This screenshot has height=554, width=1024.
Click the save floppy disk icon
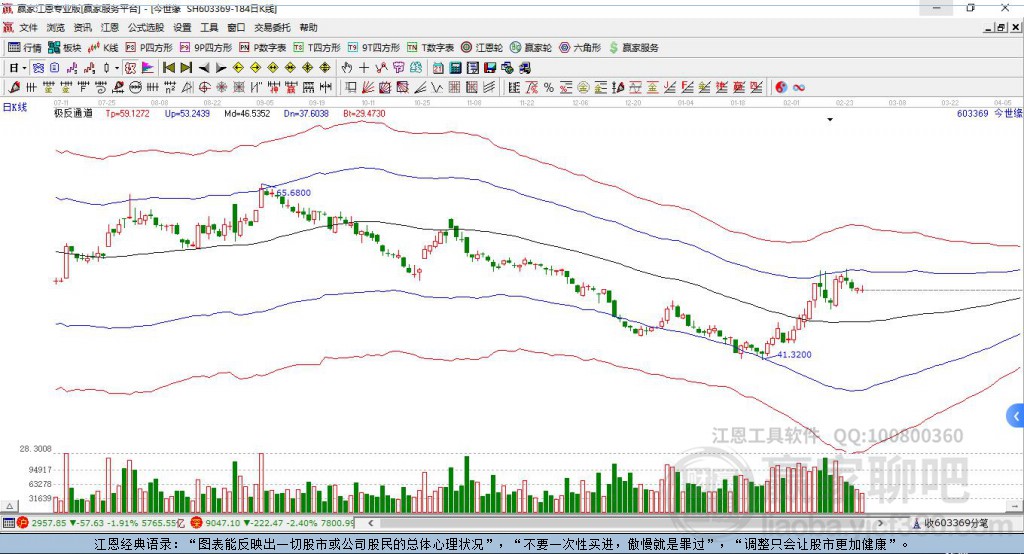pos(490,68)
